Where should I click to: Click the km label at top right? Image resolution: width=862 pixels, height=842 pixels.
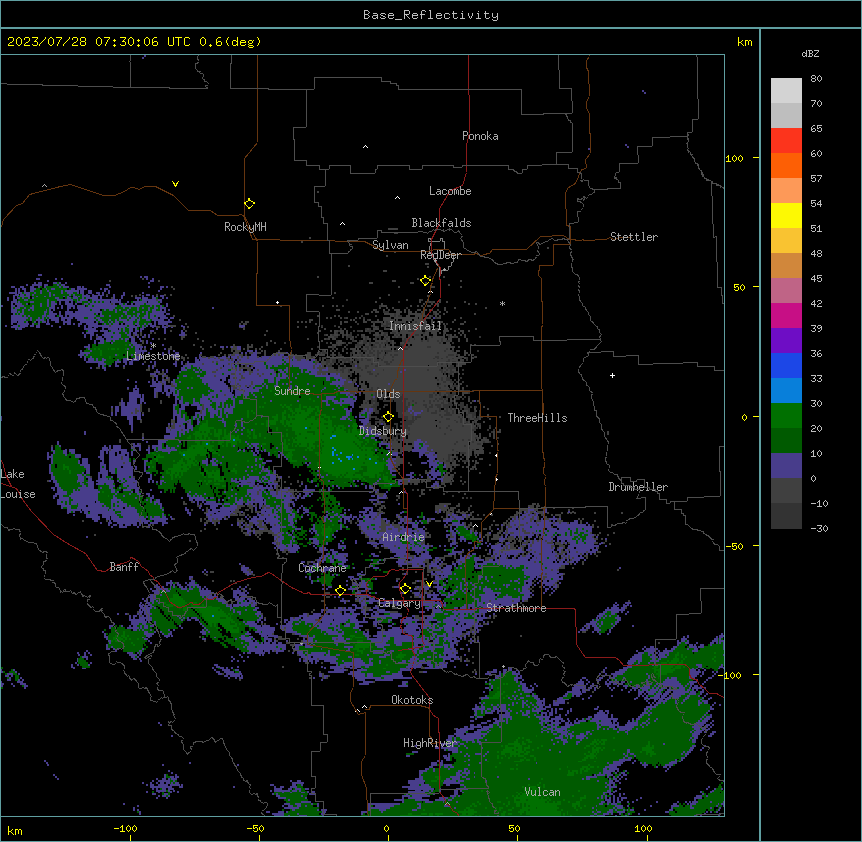click(x=744, y=42)
